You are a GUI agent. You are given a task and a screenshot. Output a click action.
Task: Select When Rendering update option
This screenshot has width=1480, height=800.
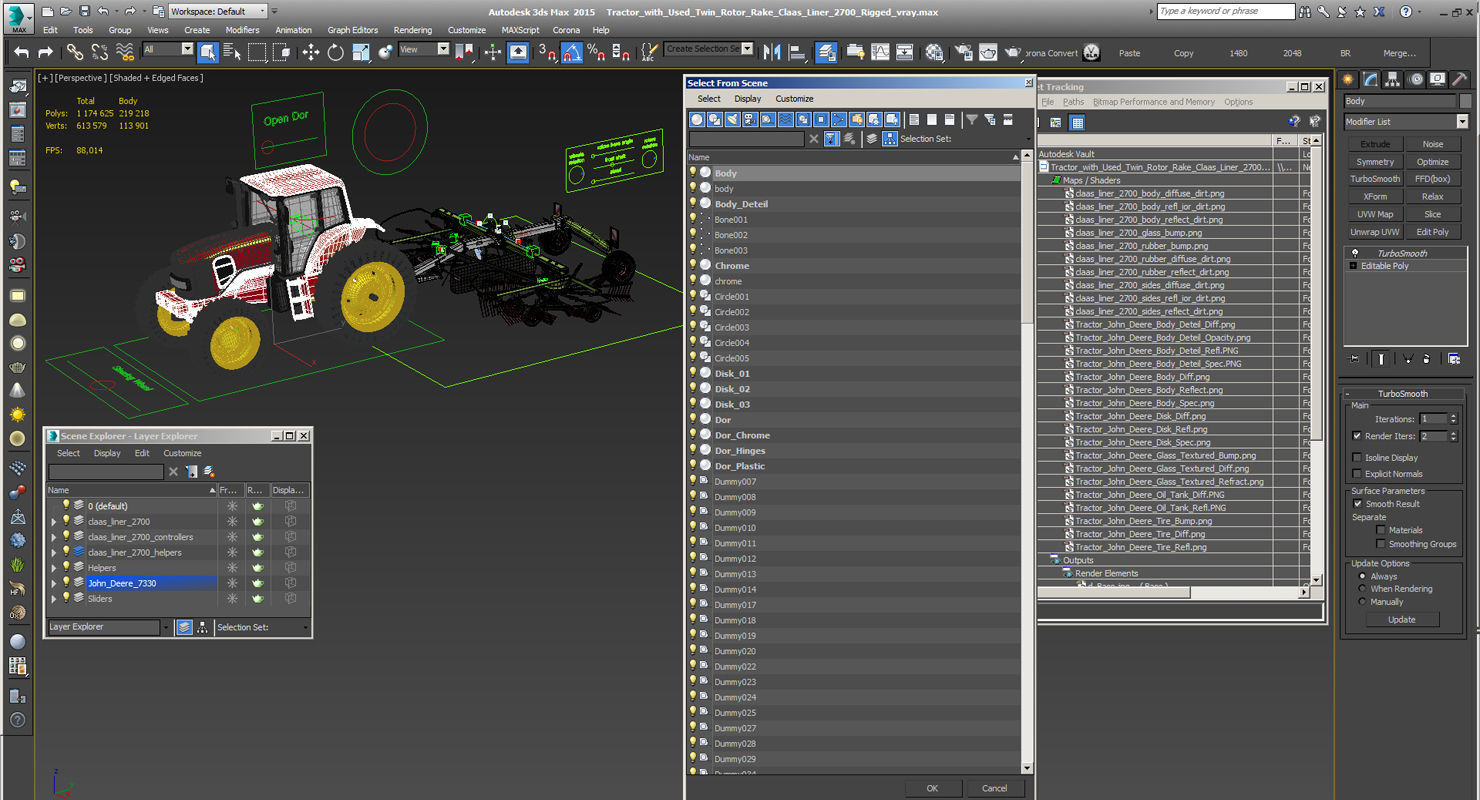coord(1362,589)
